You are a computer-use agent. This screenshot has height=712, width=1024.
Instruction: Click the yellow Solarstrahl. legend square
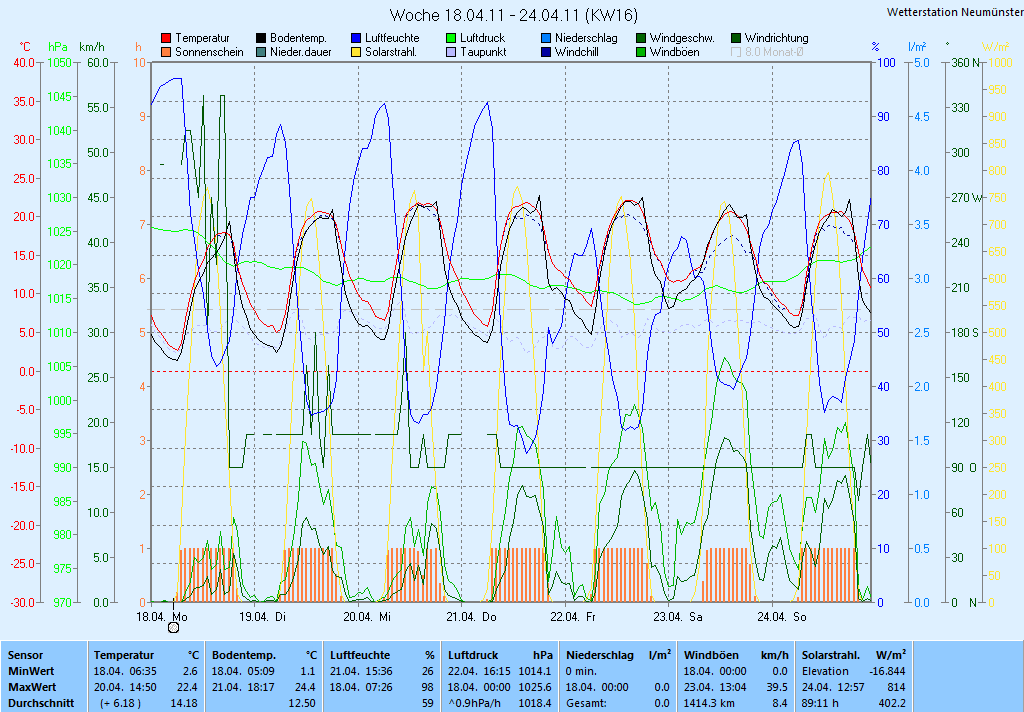coord(356,52)
